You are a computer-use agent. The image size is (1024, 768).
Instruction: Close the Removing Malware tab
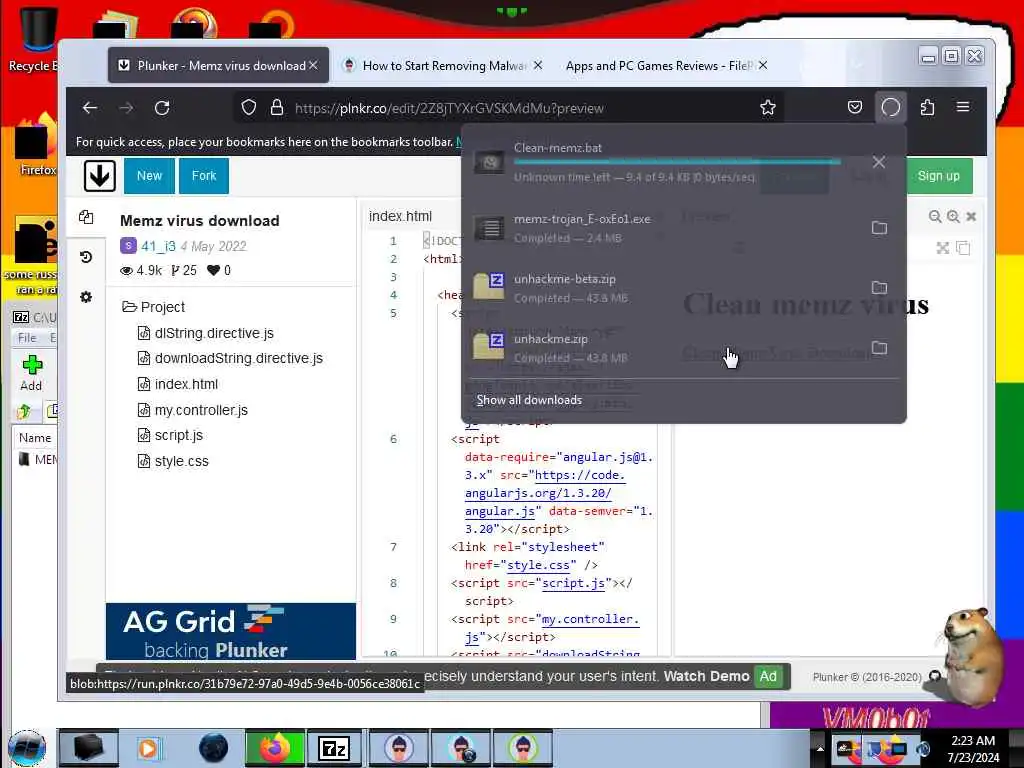coord(537,65)
